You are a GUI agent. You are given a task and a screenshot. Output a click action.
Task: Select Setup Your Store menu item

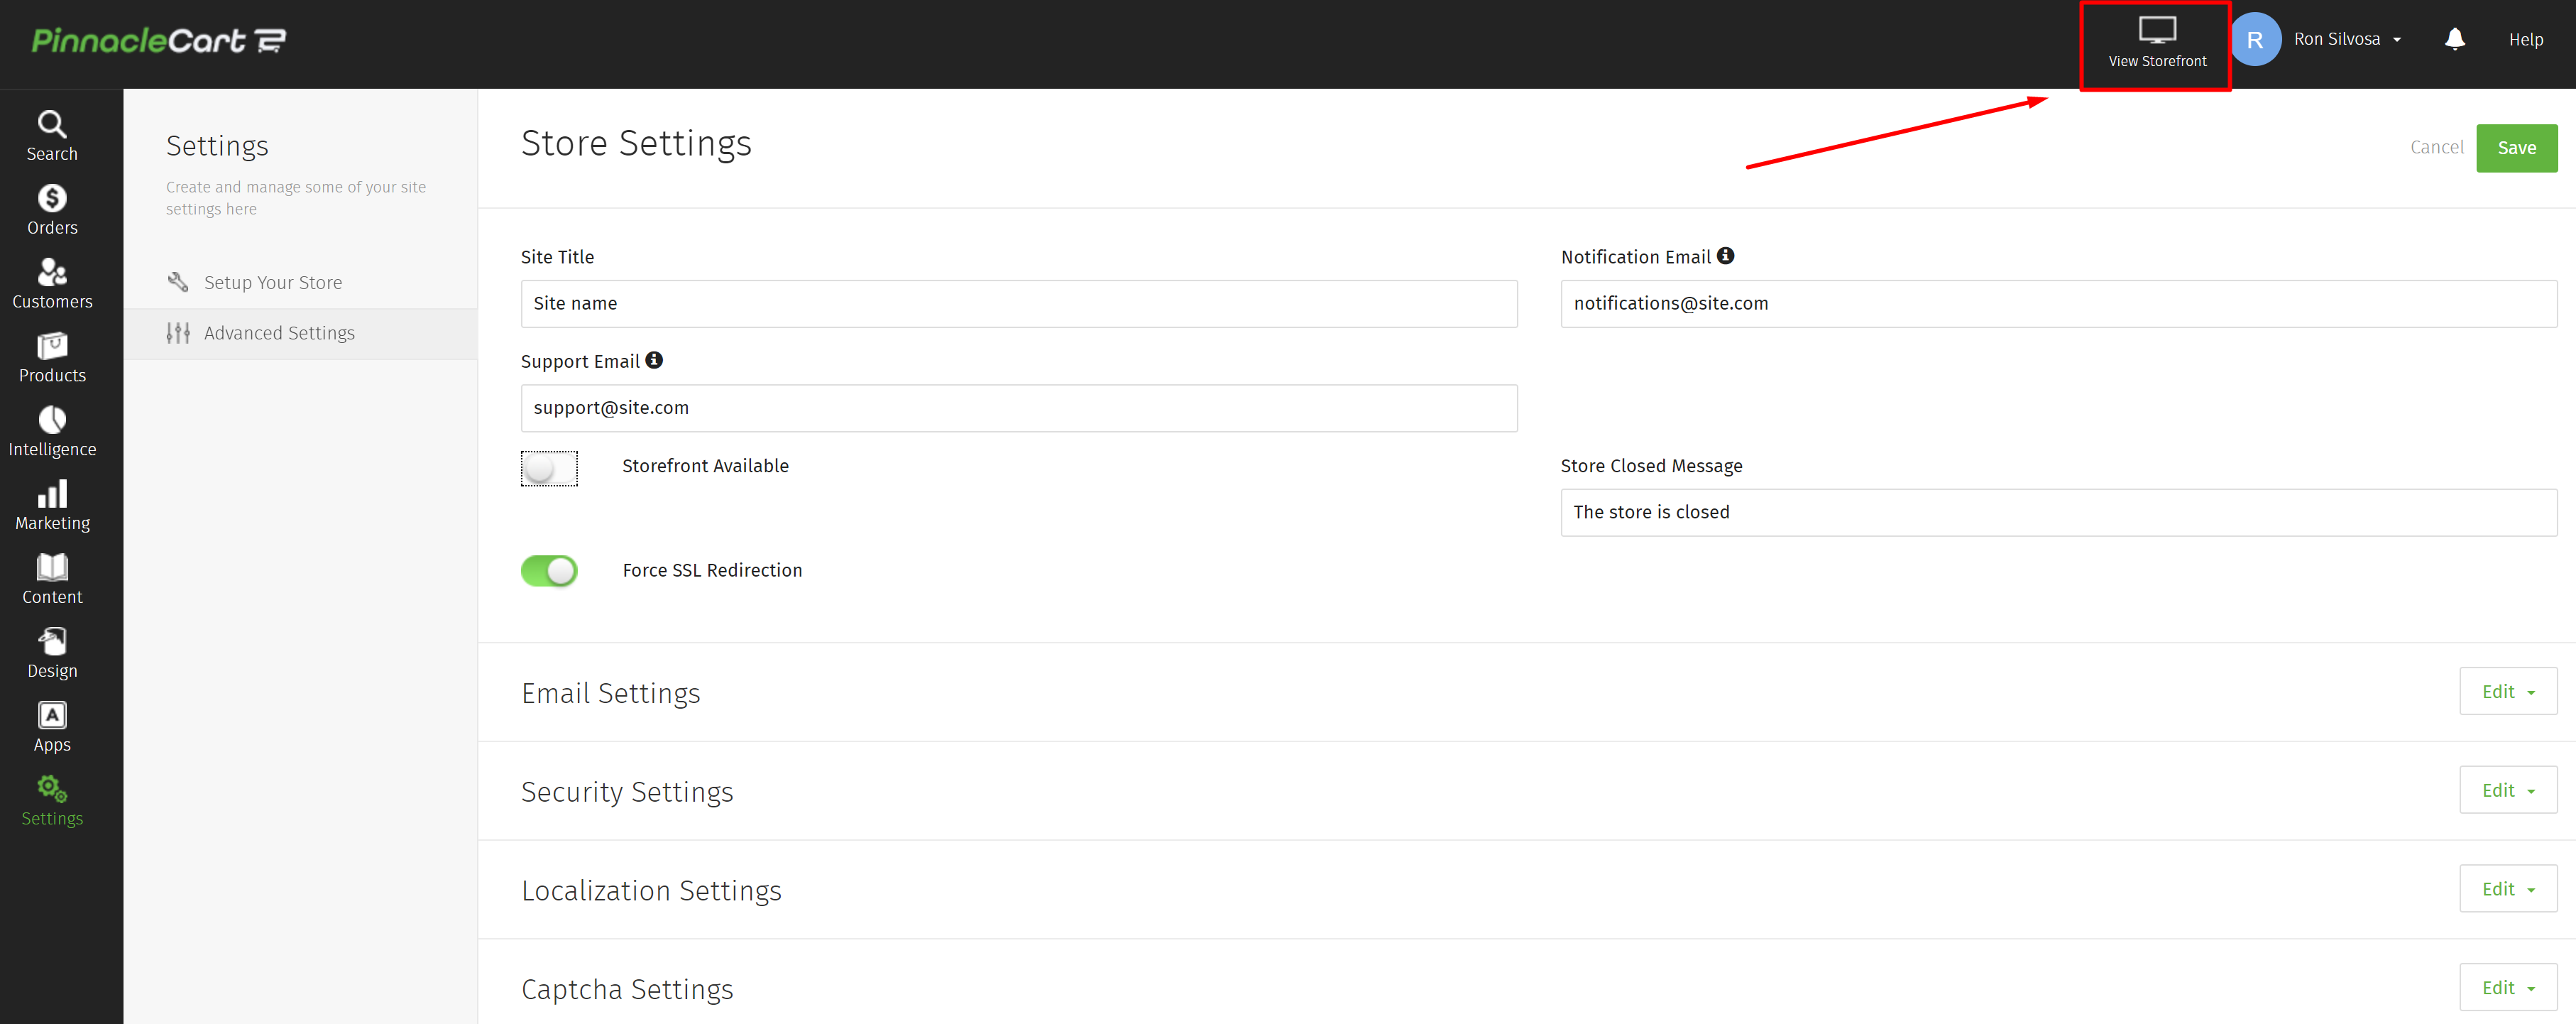pyautogui.click(x=272, y=283)
